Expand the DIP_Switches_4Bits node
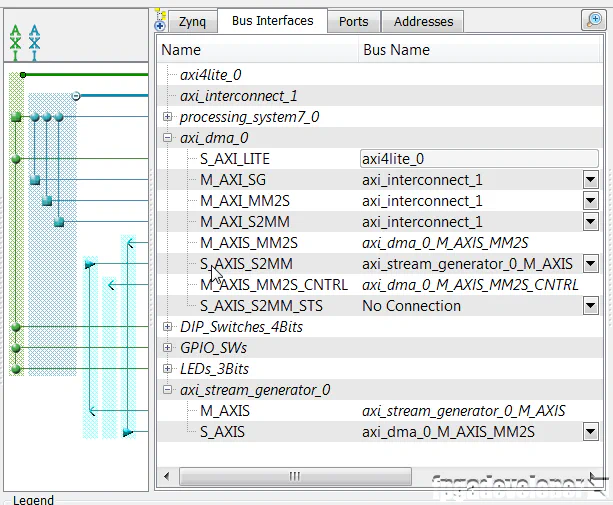The height and width of the screenshot is (505, 613). click(168, 327)
